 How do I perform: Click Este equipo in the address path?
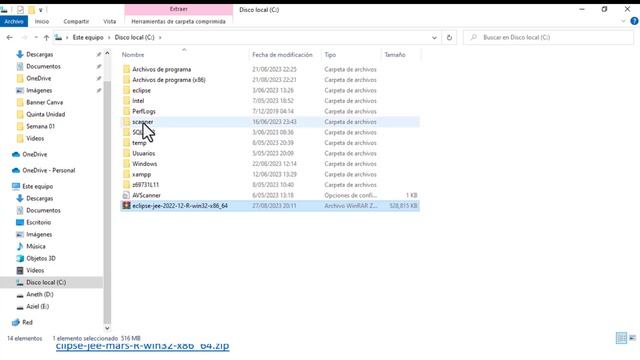(x=88, y=38)
